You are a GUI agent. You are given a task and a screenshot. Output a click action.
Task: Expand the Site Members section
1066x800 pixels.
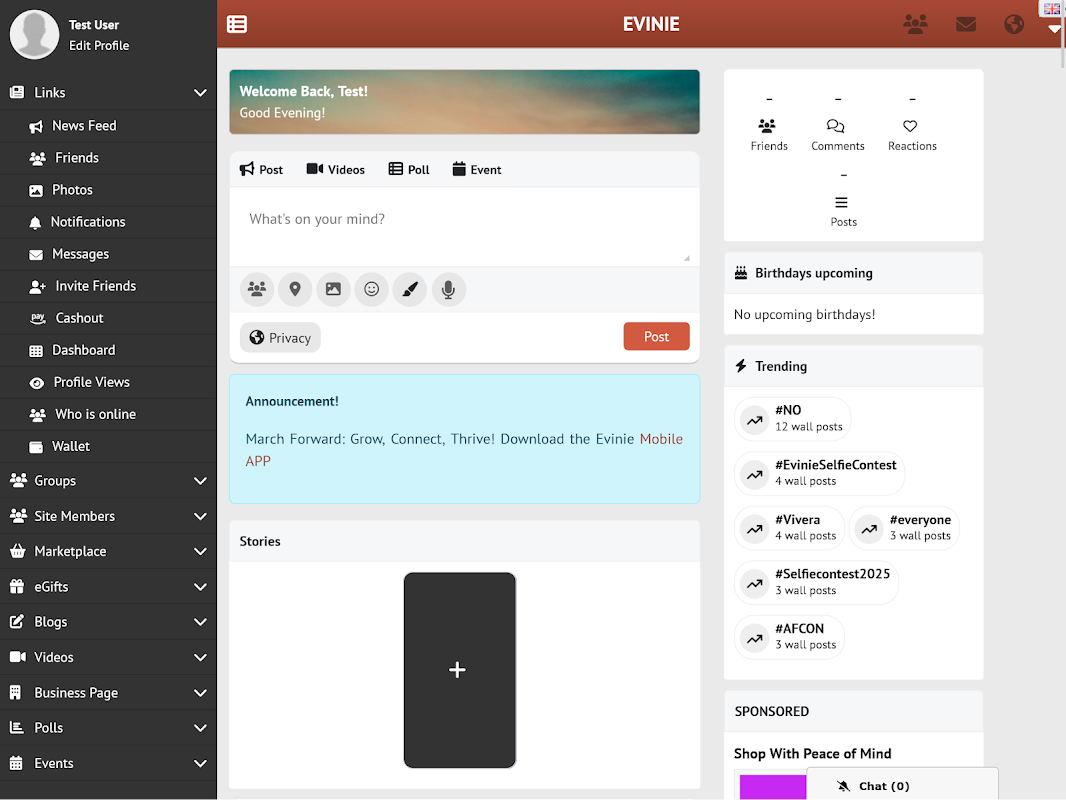109,516
